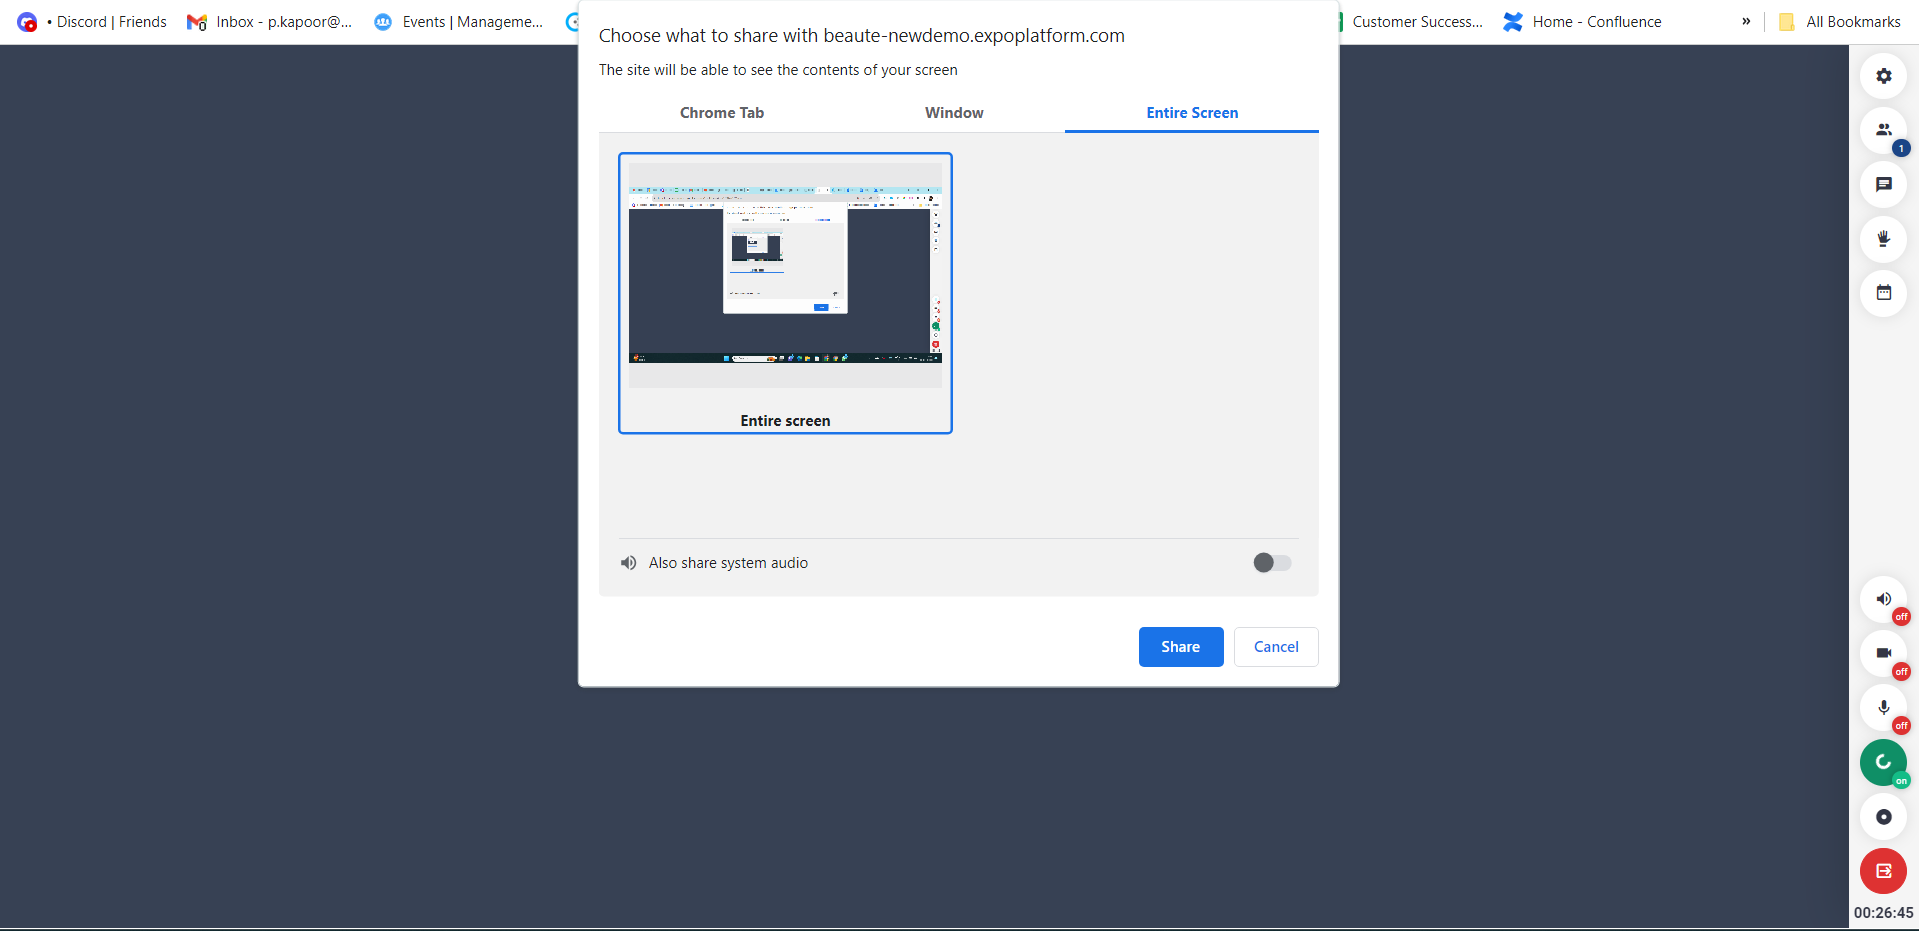The width and height of the screenshot is (1919, 931).
Task: Switch to the Window tab
Action: coord(954,113)
